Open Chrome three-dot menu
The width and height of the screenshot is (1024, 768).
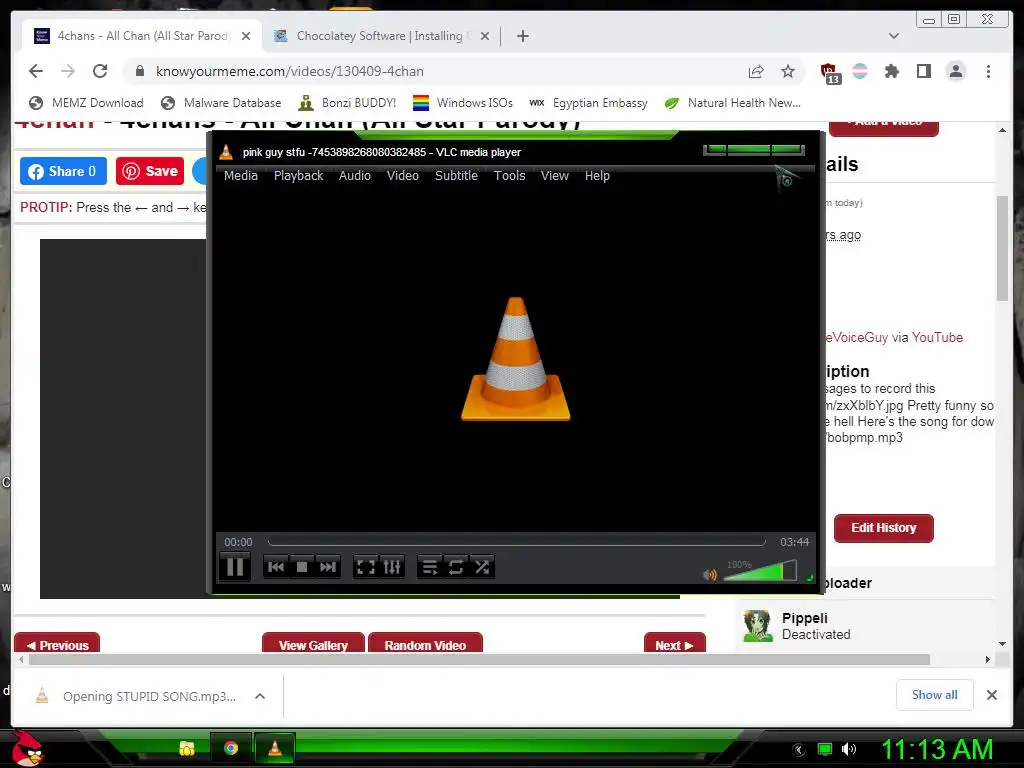click(x=988, y=71)
